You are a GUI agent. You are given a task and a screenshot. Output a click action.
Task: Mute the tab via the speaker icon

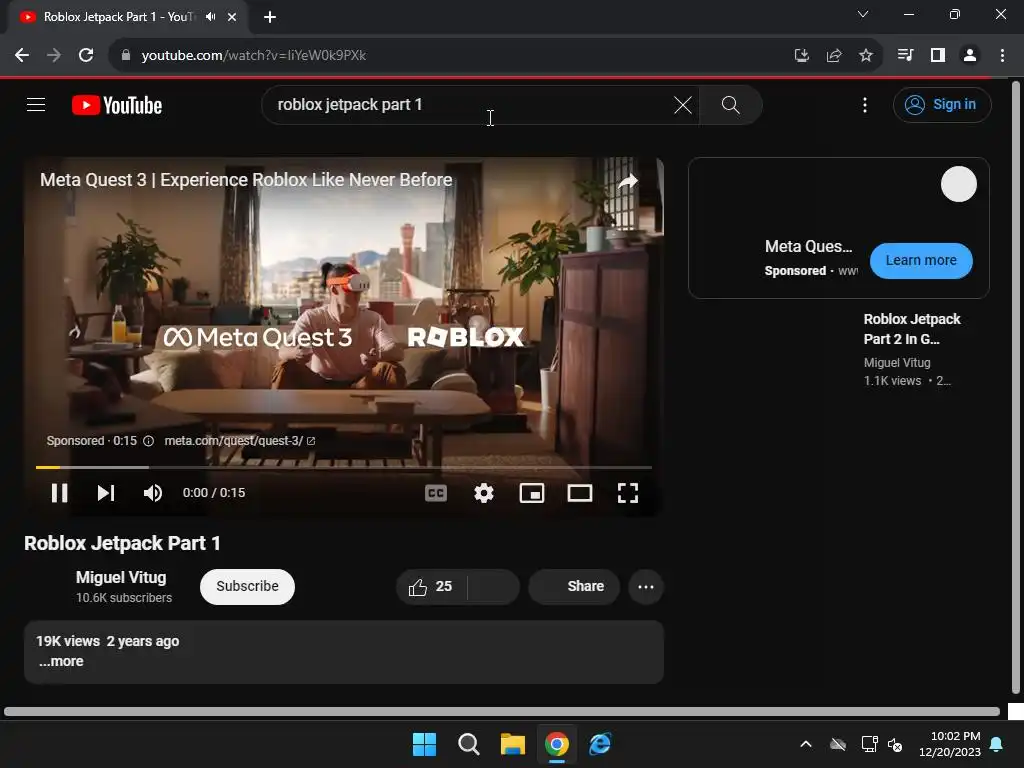[210, 17]
